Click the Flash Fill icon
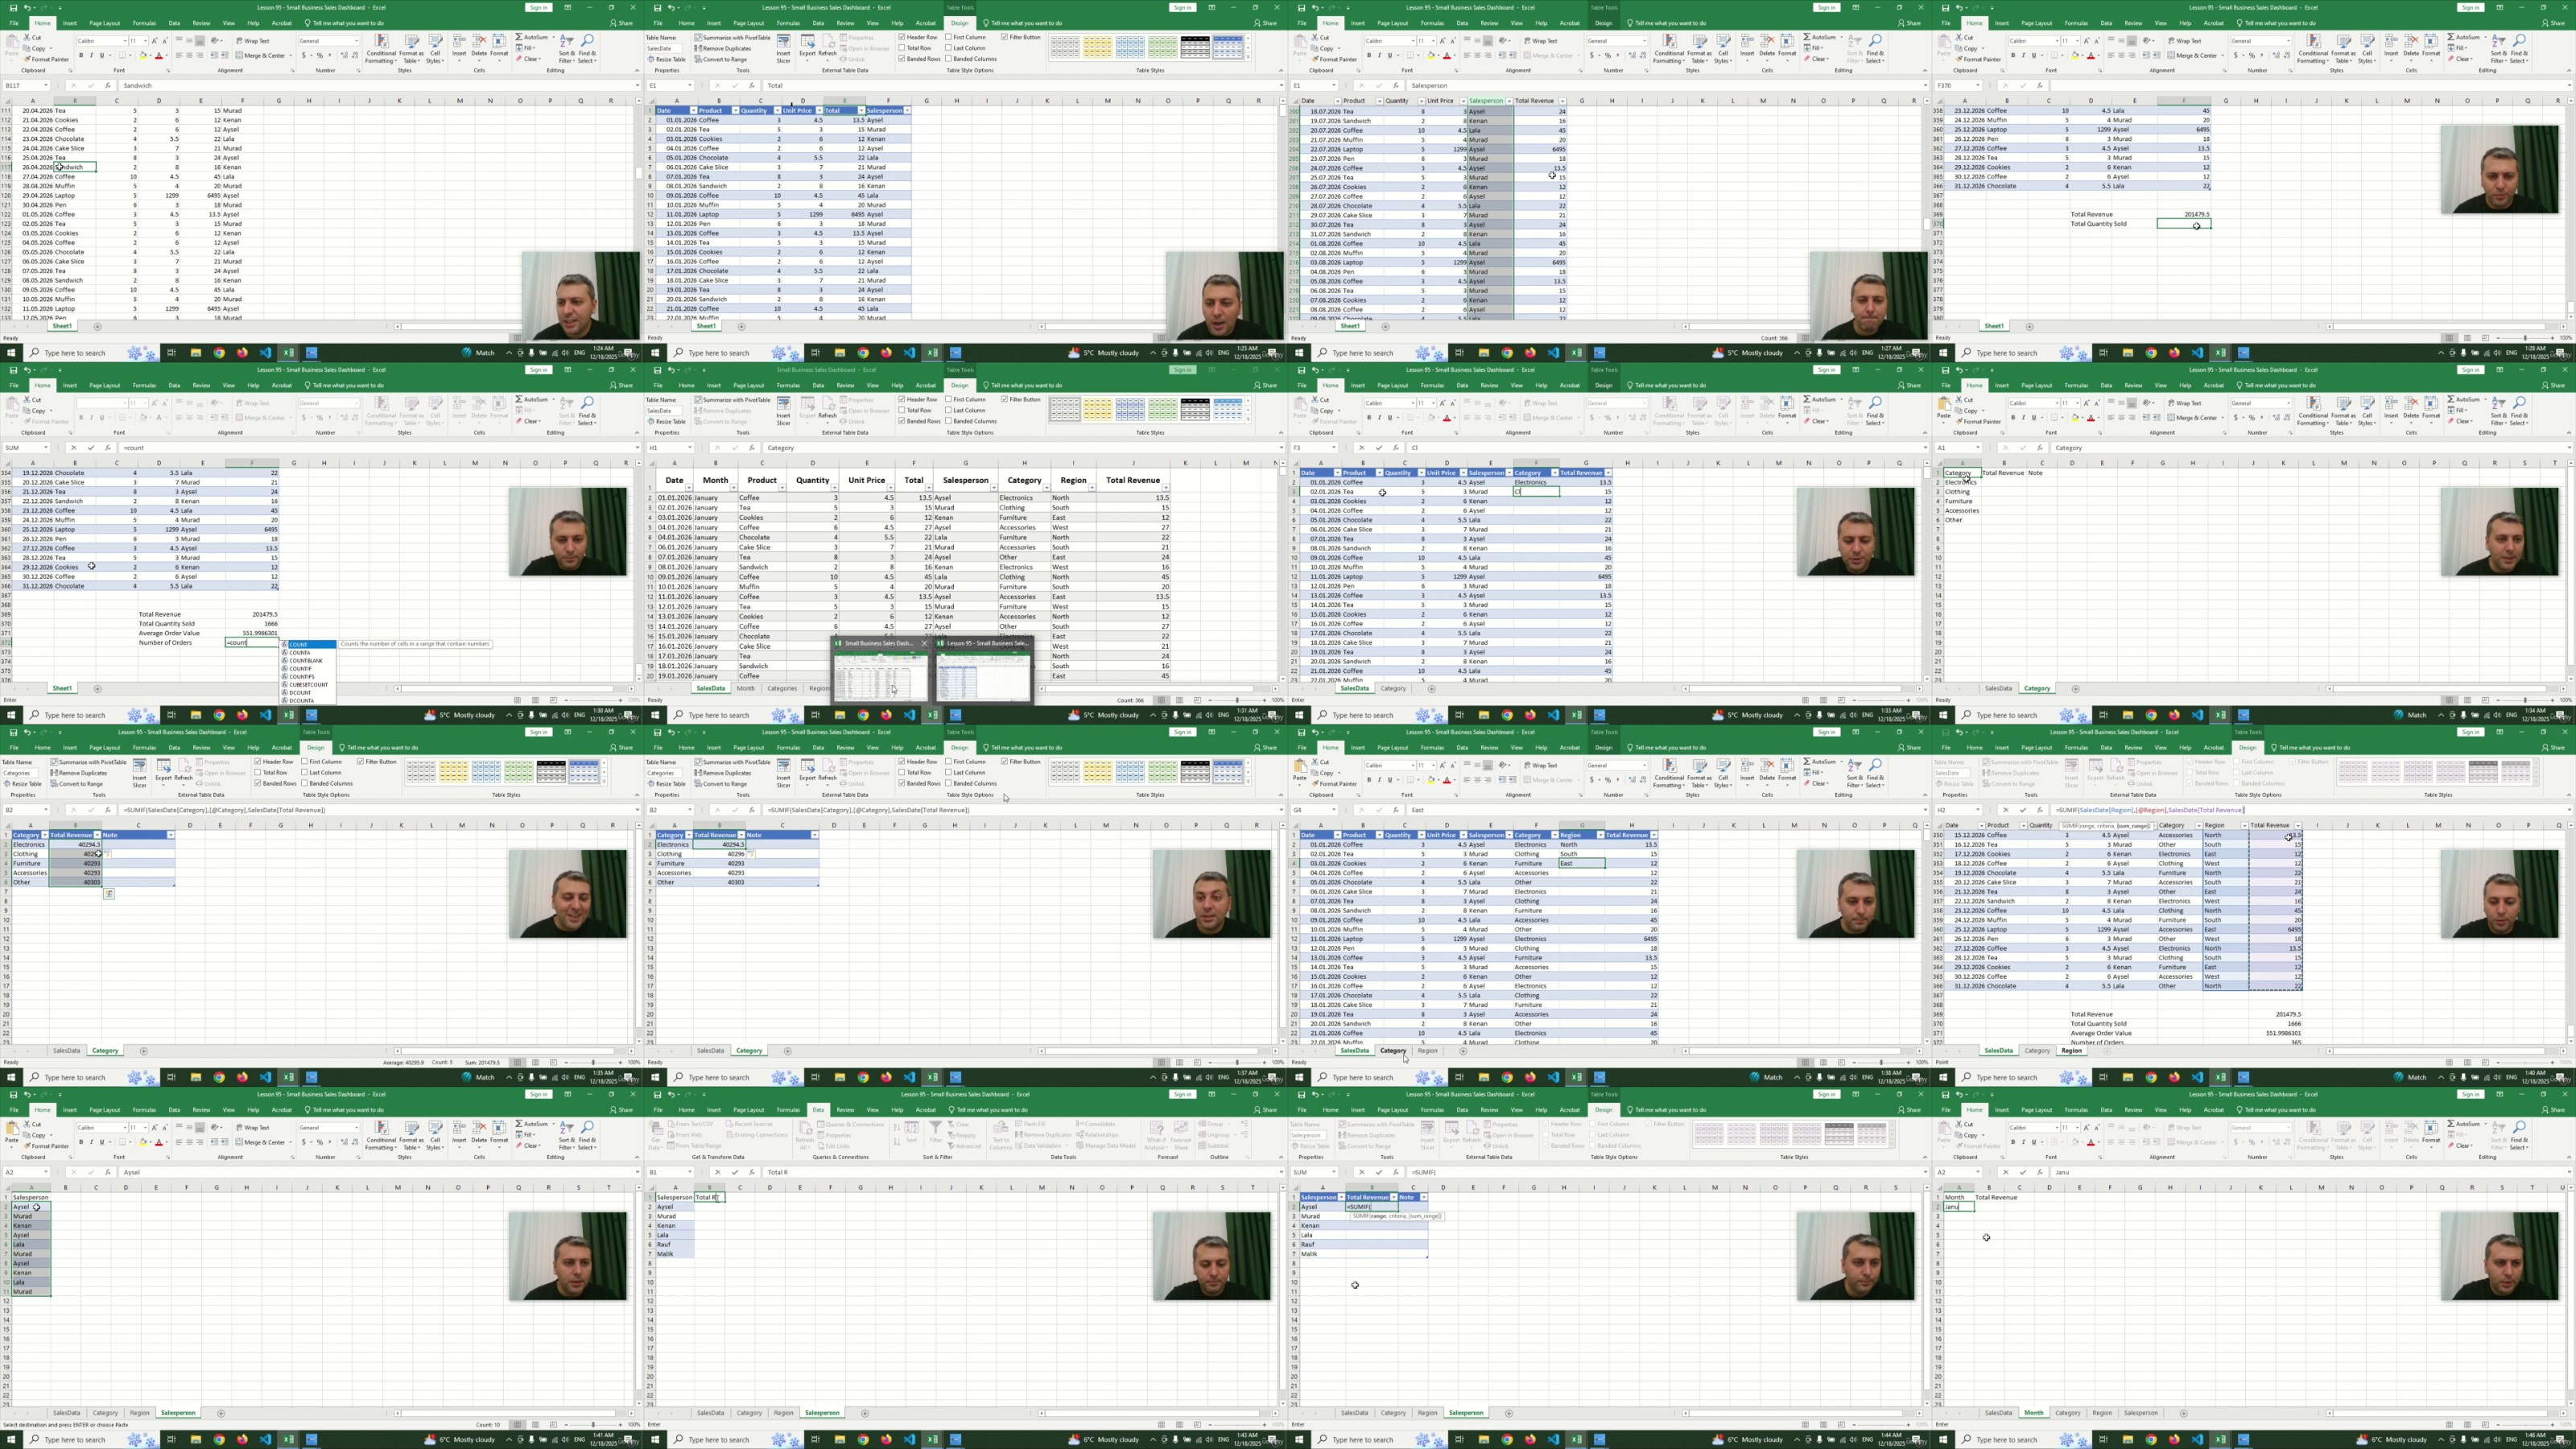 click(x=1019, y=1124)
